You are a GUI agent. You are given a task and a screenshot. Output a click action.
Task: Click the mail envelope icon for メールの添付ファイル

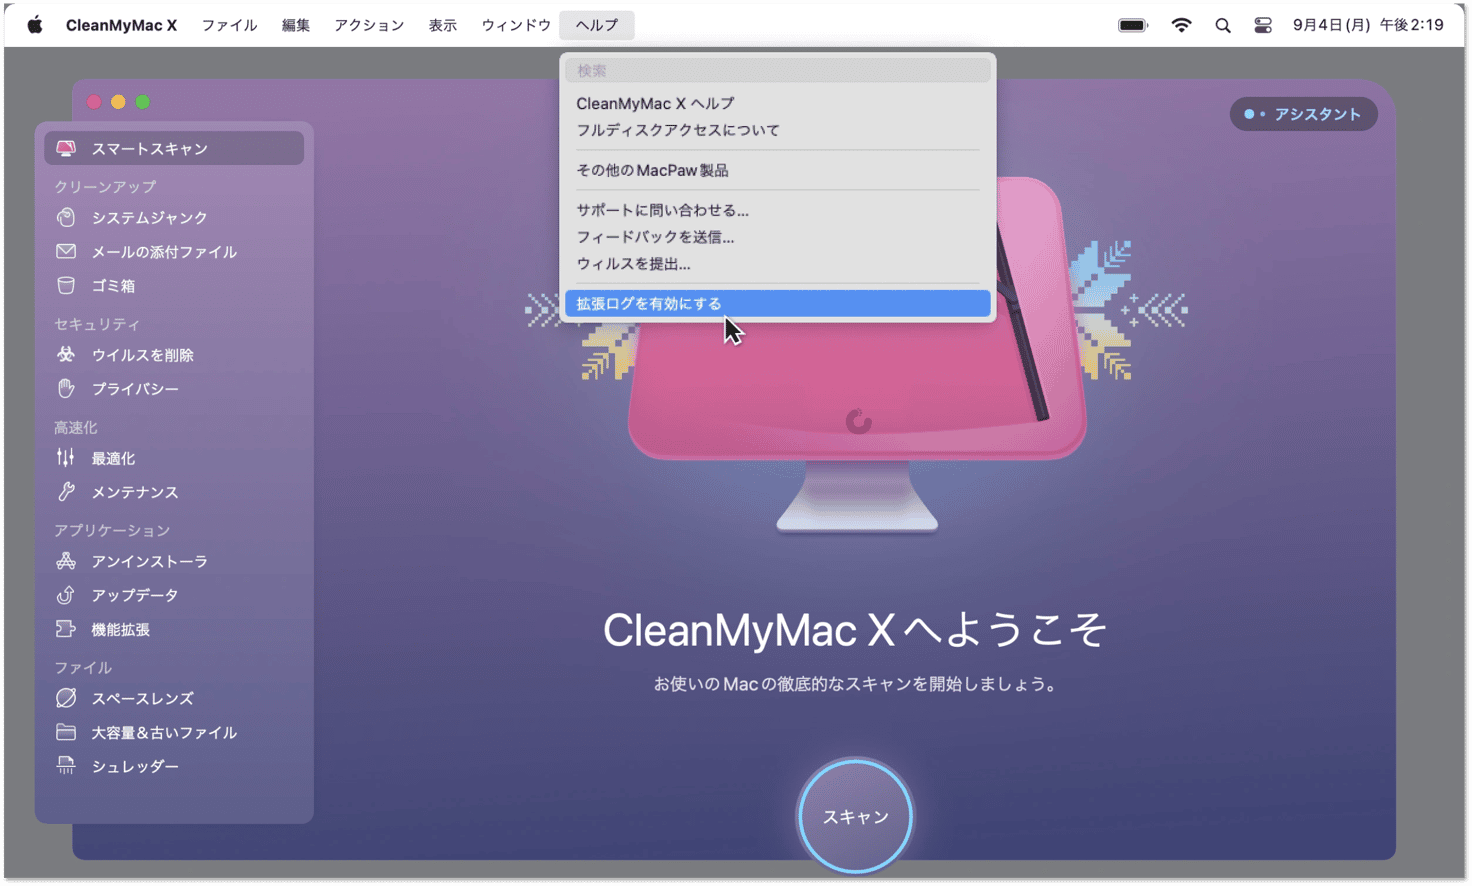(x=66, y=251)
